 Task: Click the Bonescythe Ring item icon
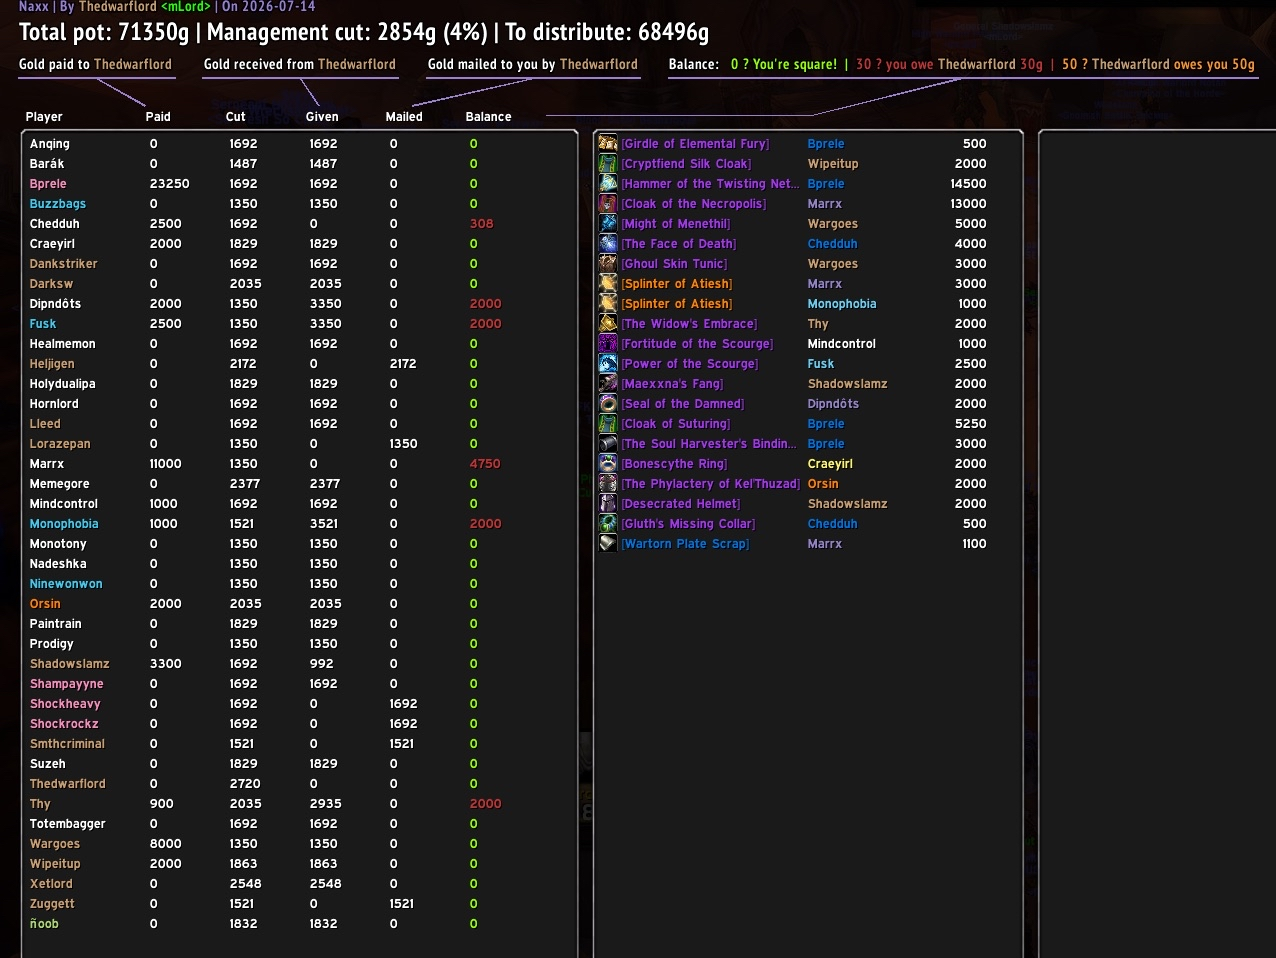pos(608,463)
